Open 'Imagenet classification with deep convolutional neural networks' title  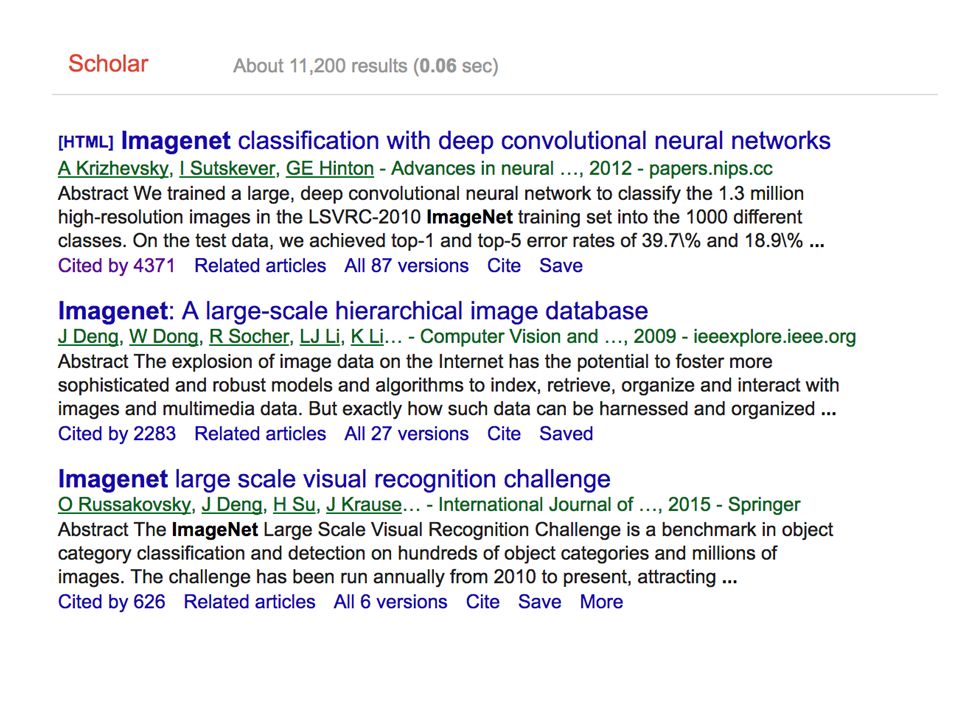pyautogui.click(x=476, y=141)
